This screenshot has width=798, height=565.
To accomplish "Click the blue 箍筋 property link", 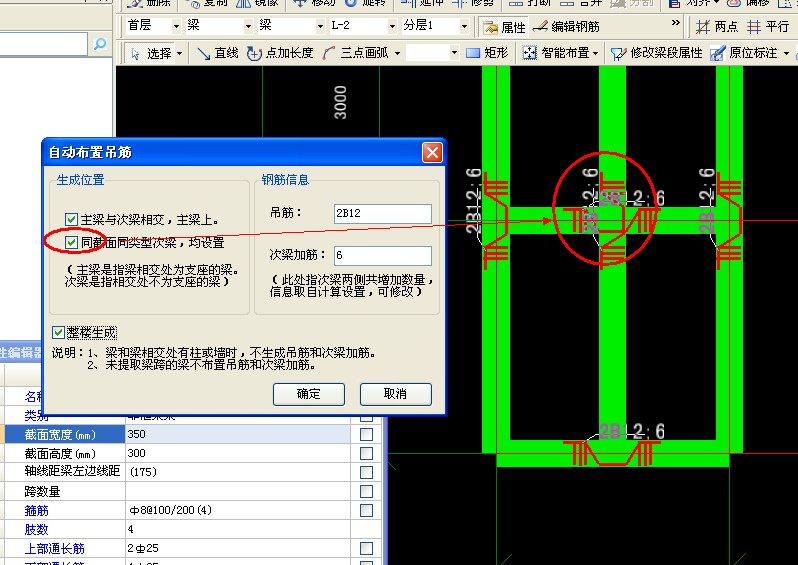I will click(x=36, y=510).
